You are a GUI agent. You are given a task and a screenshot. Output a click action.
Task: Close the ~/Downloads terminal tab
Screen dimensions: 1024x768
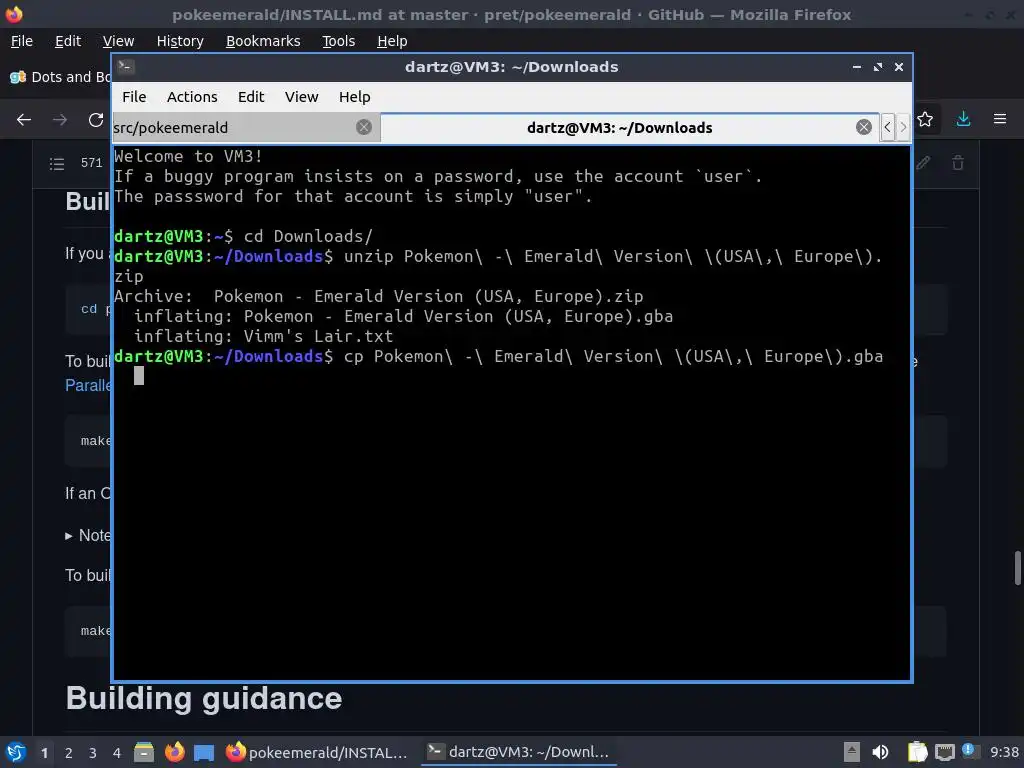point(863,127)
